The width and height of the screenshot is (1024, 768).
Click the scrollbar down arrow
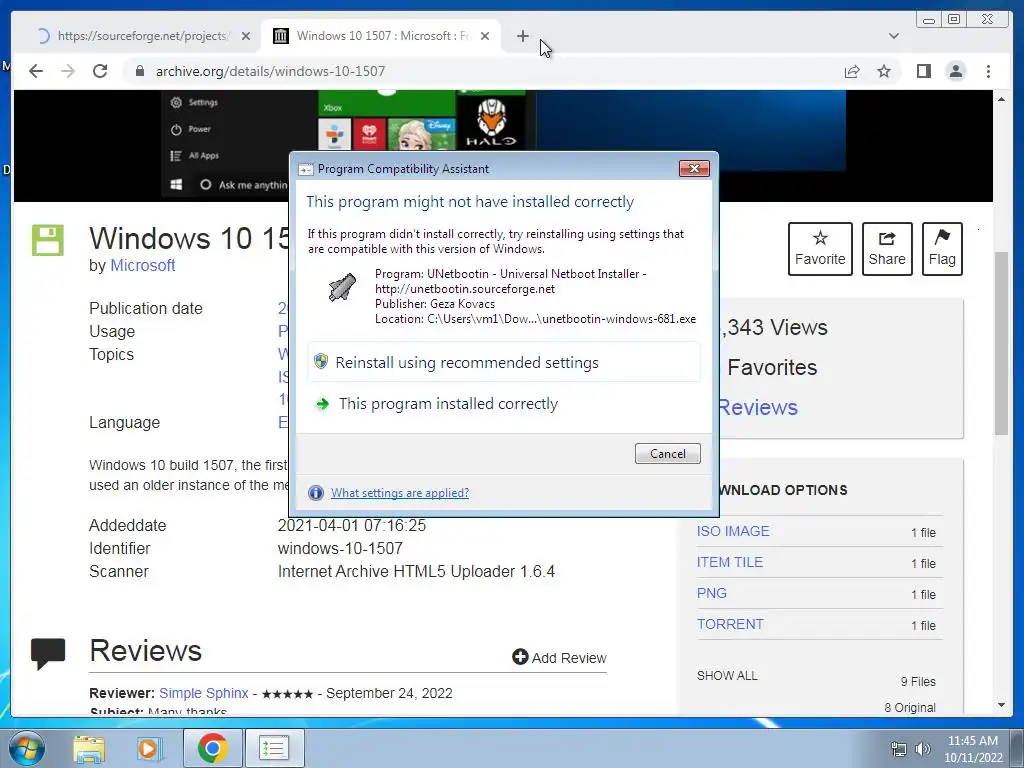click(1001, 705)
